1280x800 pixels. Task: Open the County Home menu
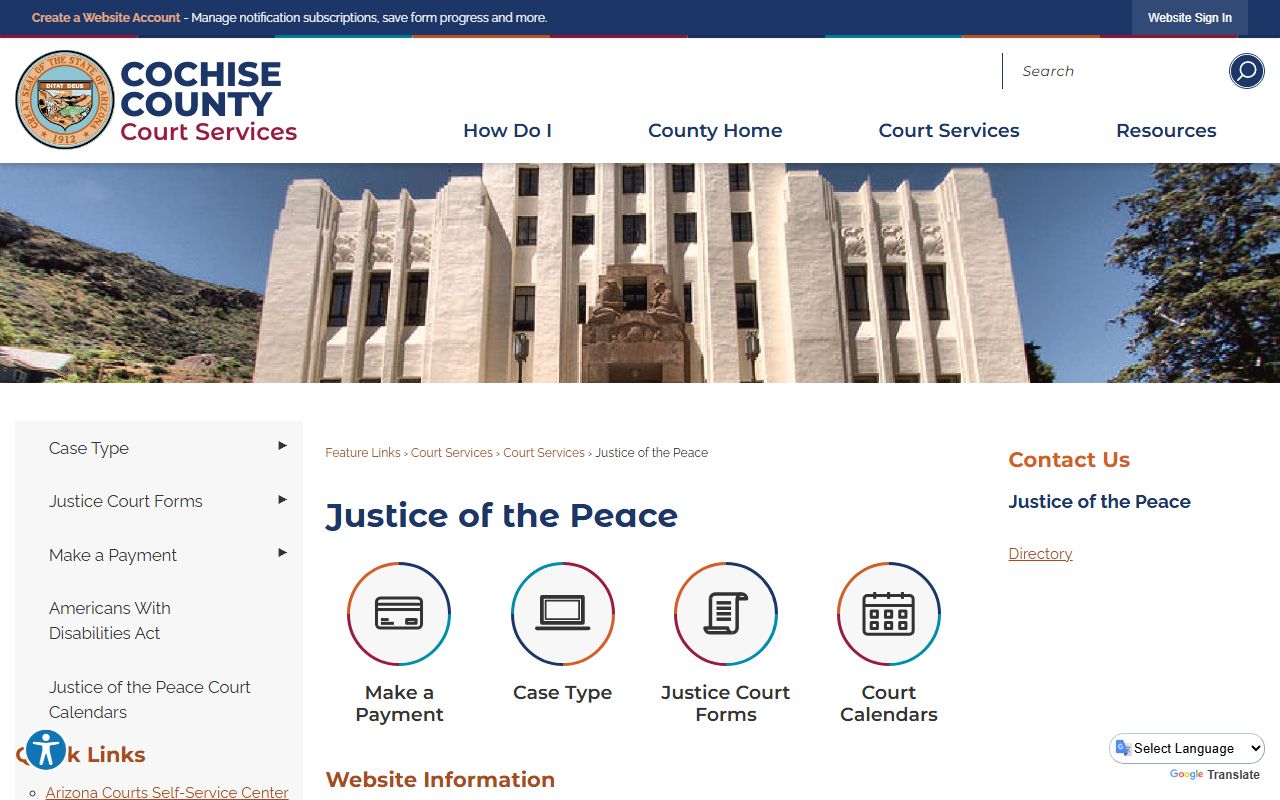(x=715, y=130)
